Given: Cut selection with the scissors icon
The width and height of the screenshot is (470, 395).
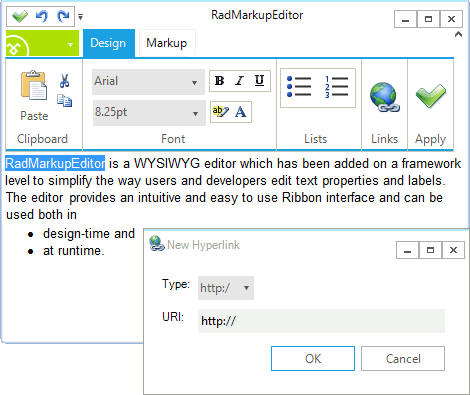Looking at the screenshot, I should (64, 81).
